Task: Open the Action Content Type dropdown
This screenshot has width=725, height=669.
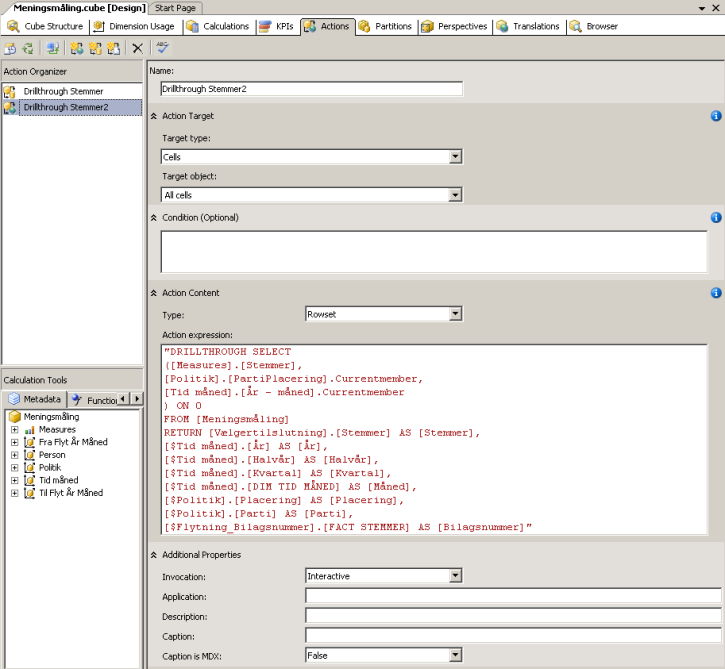Action: pos(455,314)
